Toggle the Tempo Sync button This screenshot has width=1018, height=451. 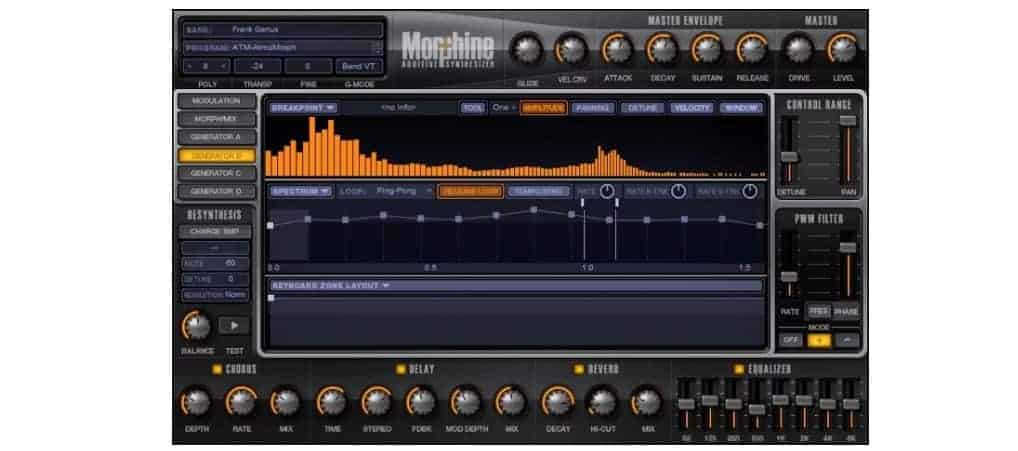pyautogui.click(x=539, y=191)
